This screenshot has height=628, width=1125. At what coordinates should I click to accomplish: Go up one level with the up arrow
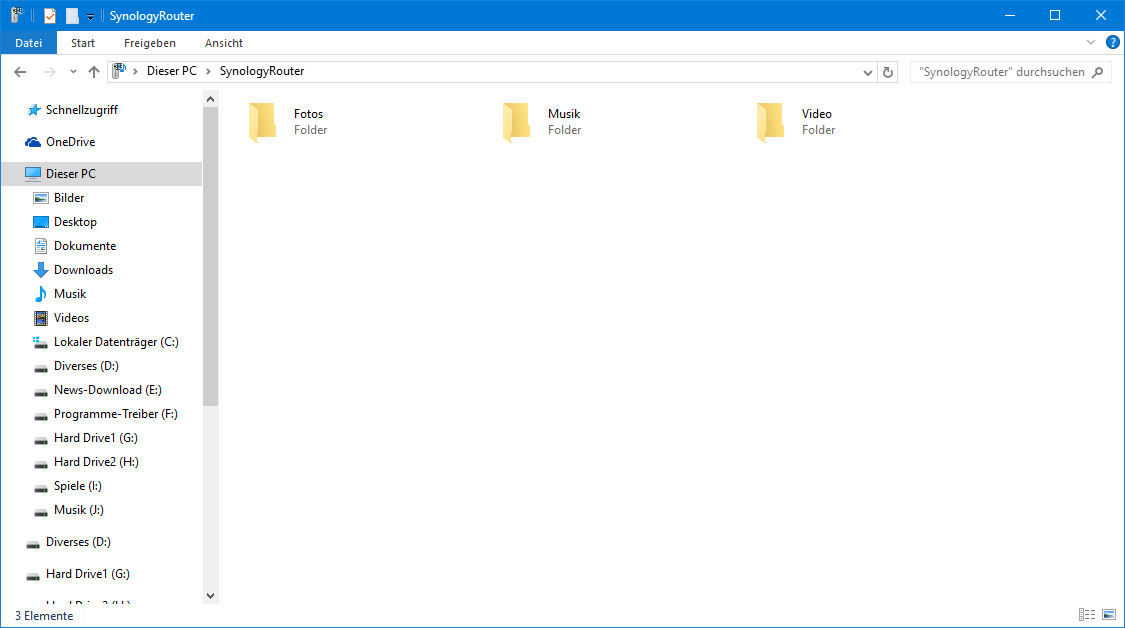point(94,72)
